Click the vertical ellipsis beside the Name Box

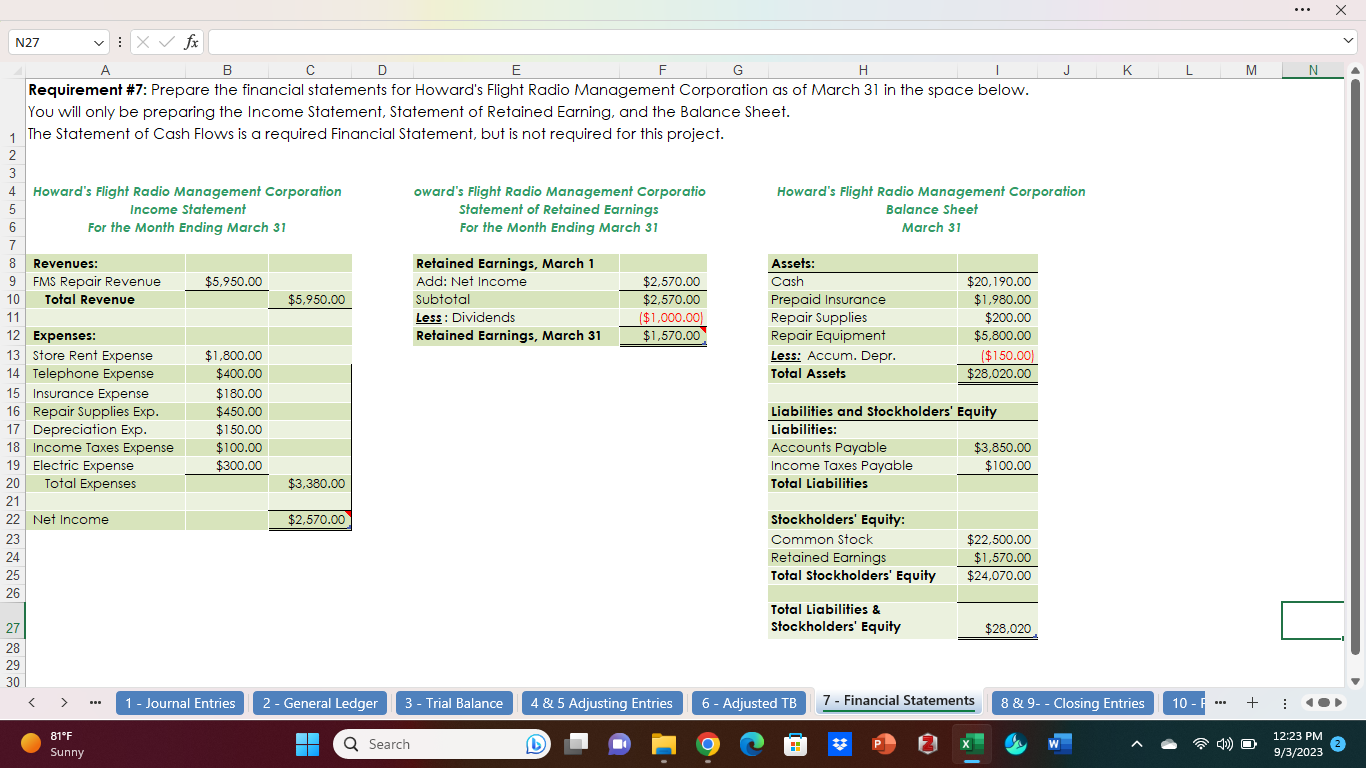coord(119,42)
